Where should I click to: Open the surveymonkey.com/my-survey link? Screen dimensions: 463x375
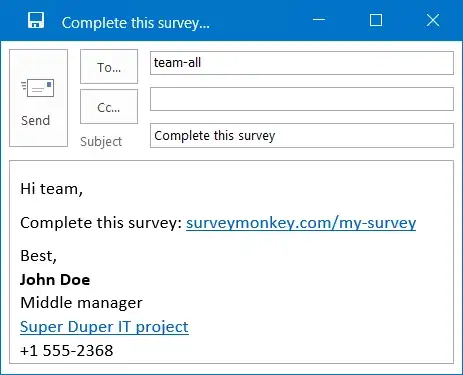tap(301, 223)
